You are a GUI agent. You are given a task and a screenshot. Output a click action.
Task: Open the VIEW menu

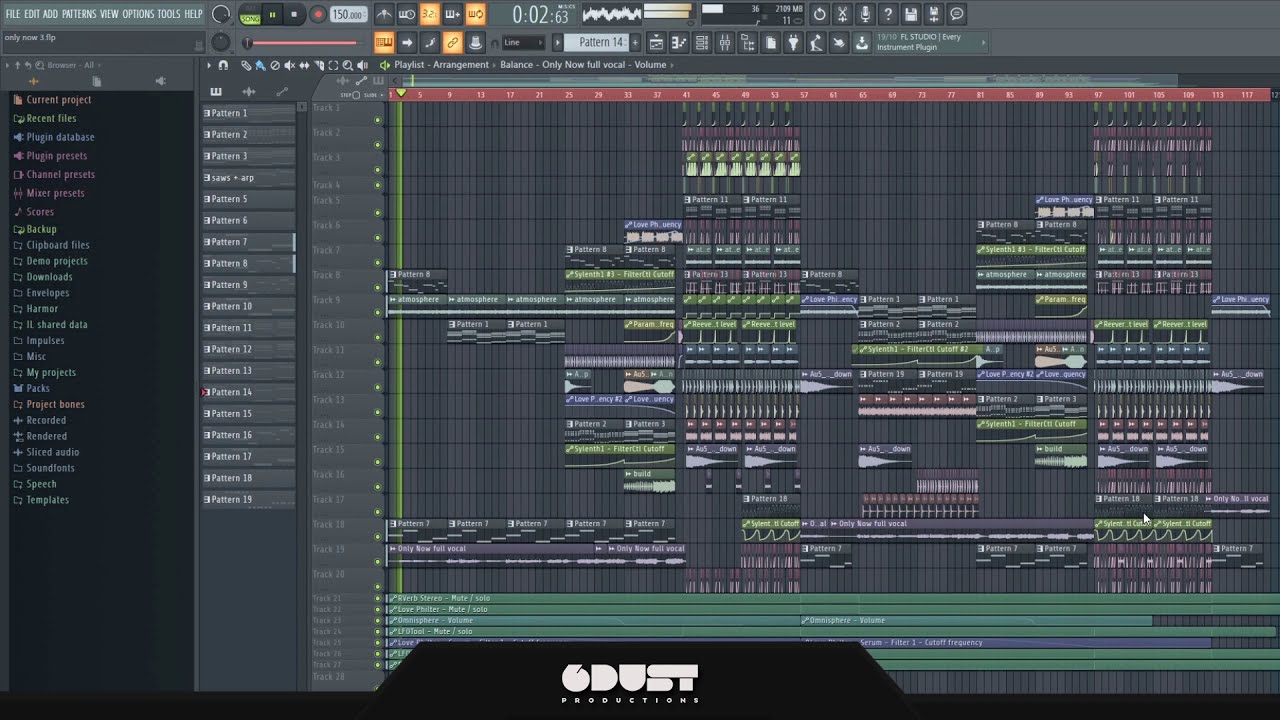pyautogui.click(x=109, y=14)
